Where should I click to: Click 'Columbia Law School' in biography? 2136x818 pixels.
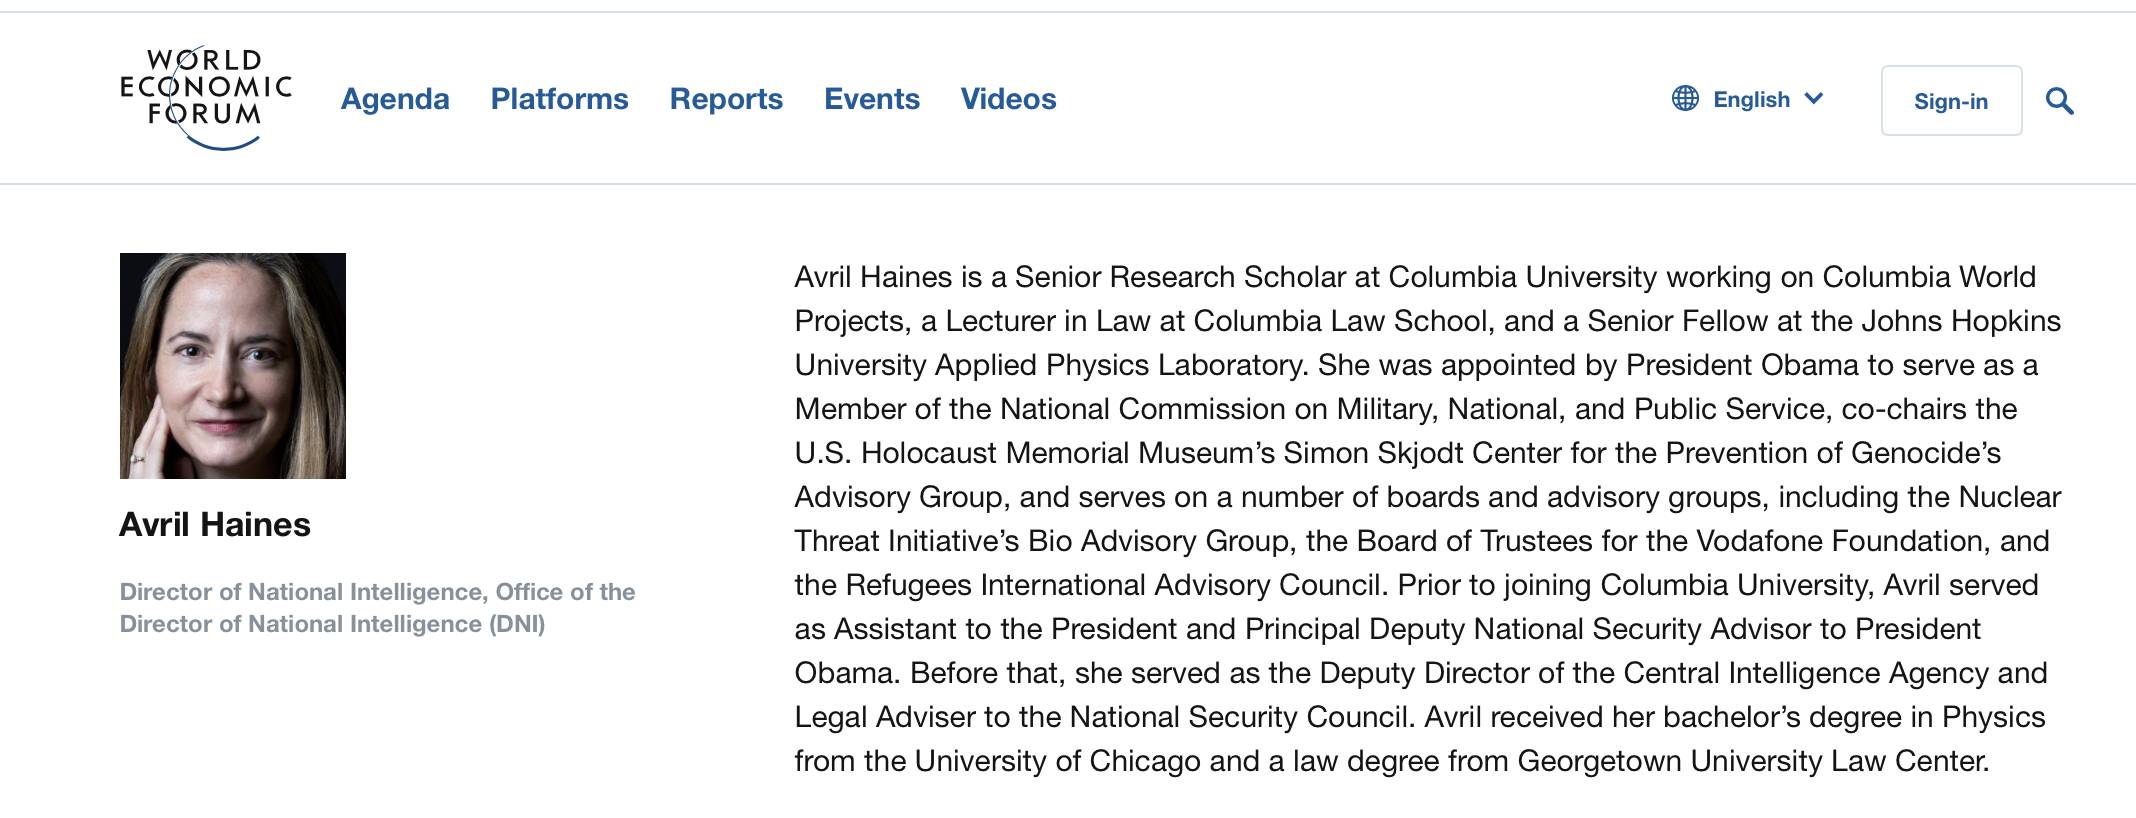(x=1341, y=321)
